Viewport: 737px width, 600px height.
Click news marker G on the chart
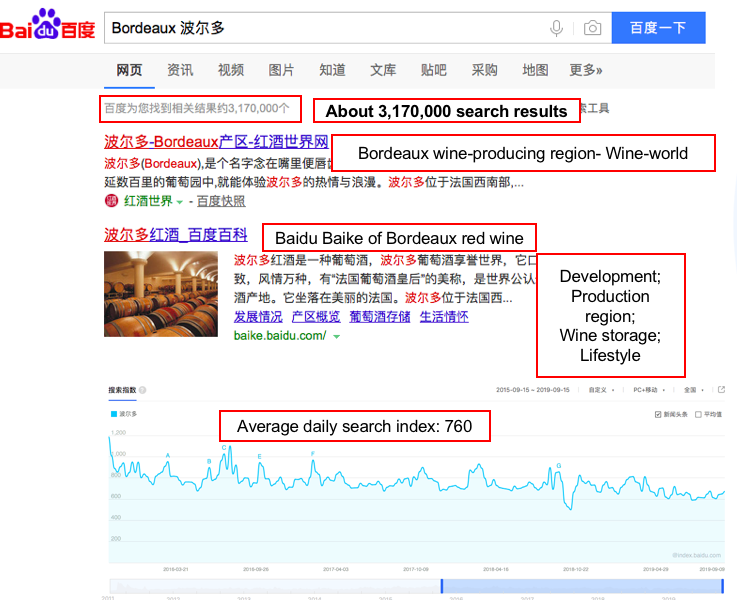pyautogui.click(x=559, y=466)
